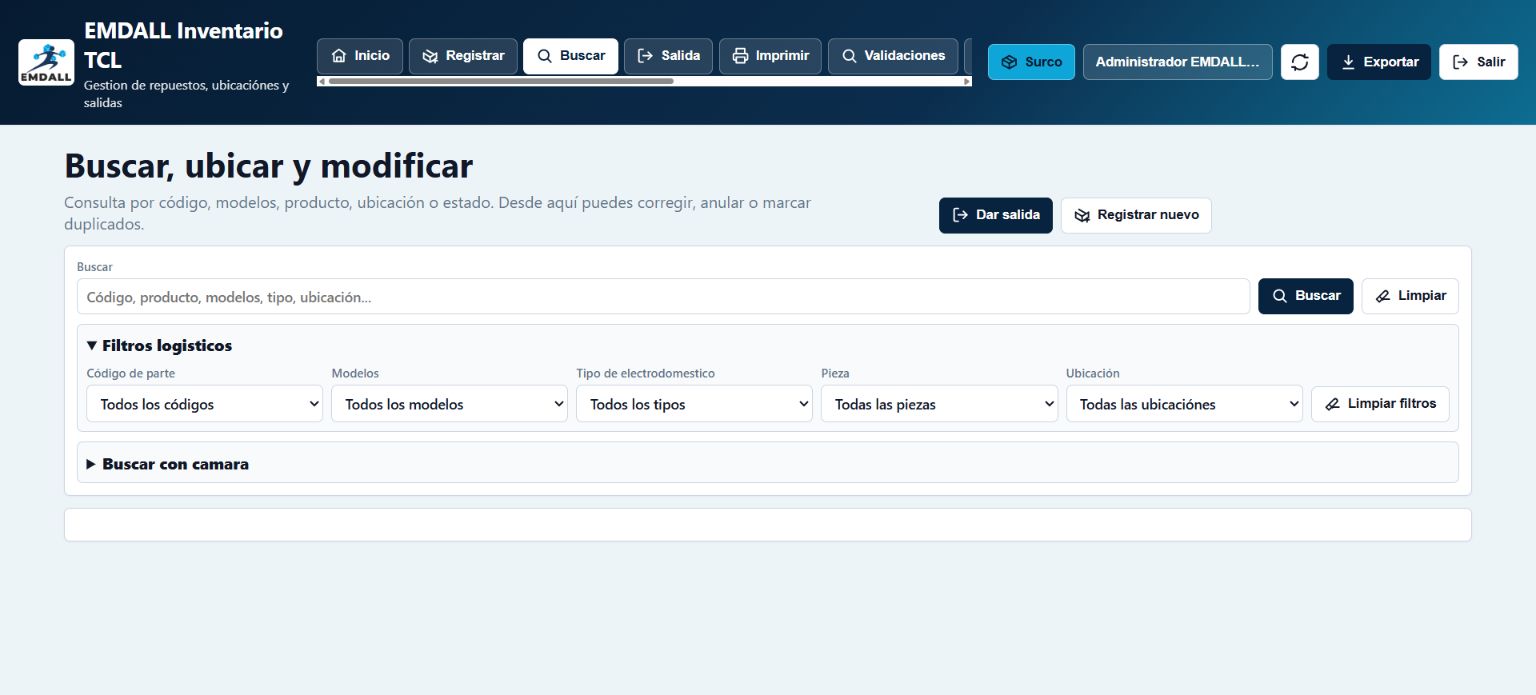Click the cube icon in Surco button
Screen dimensions: 1536x695
point(1010,62)
